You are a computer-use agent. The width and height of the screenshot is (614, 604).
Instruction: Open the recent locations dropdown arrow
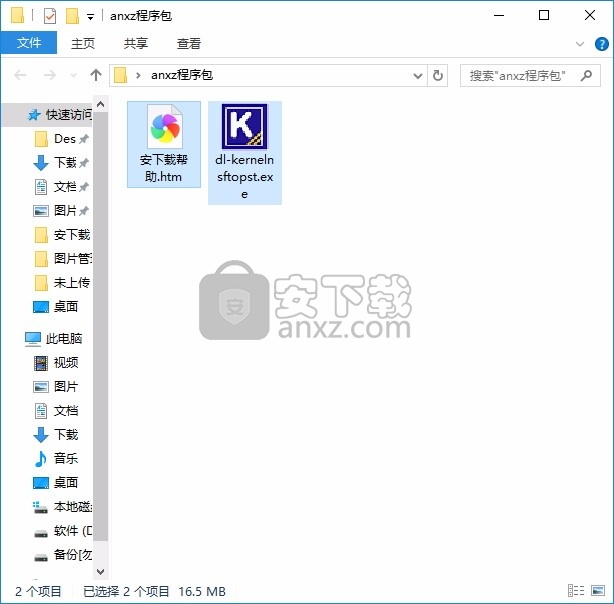click(x=73, y=75)
